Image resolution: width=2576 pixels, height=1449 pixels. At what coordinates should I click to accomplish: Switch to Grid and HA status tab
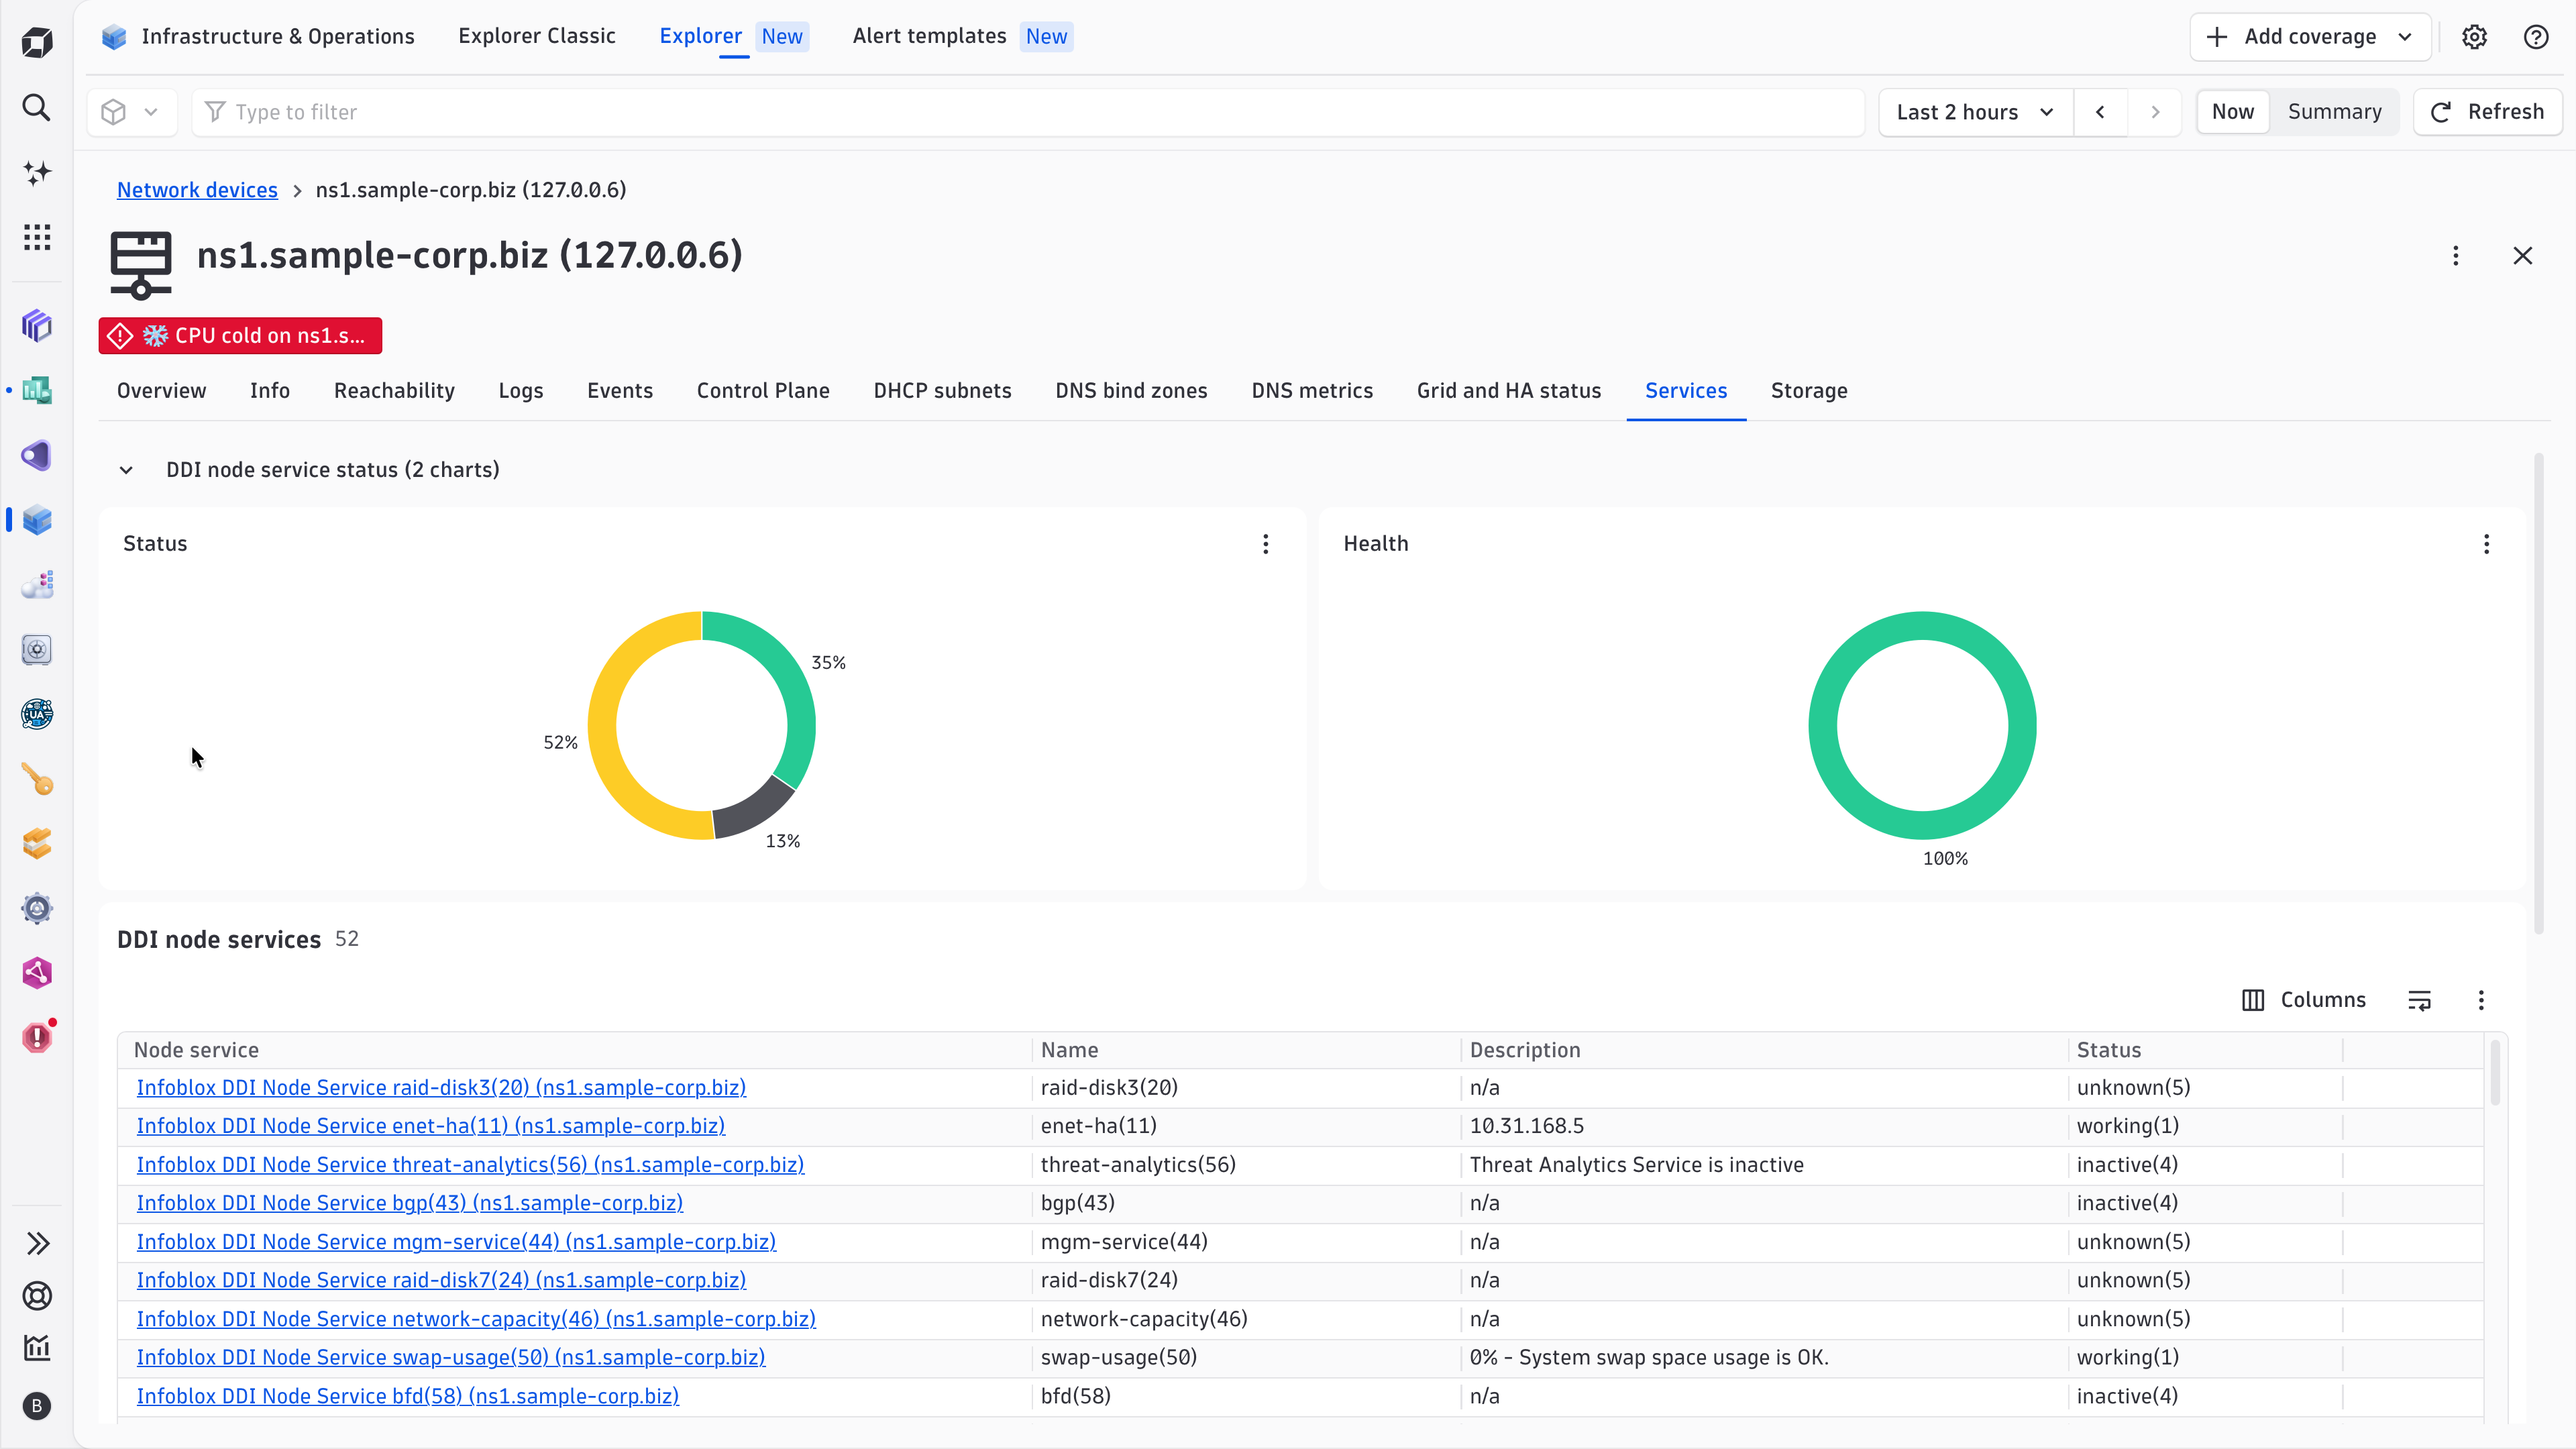[x=1508, y=391]
